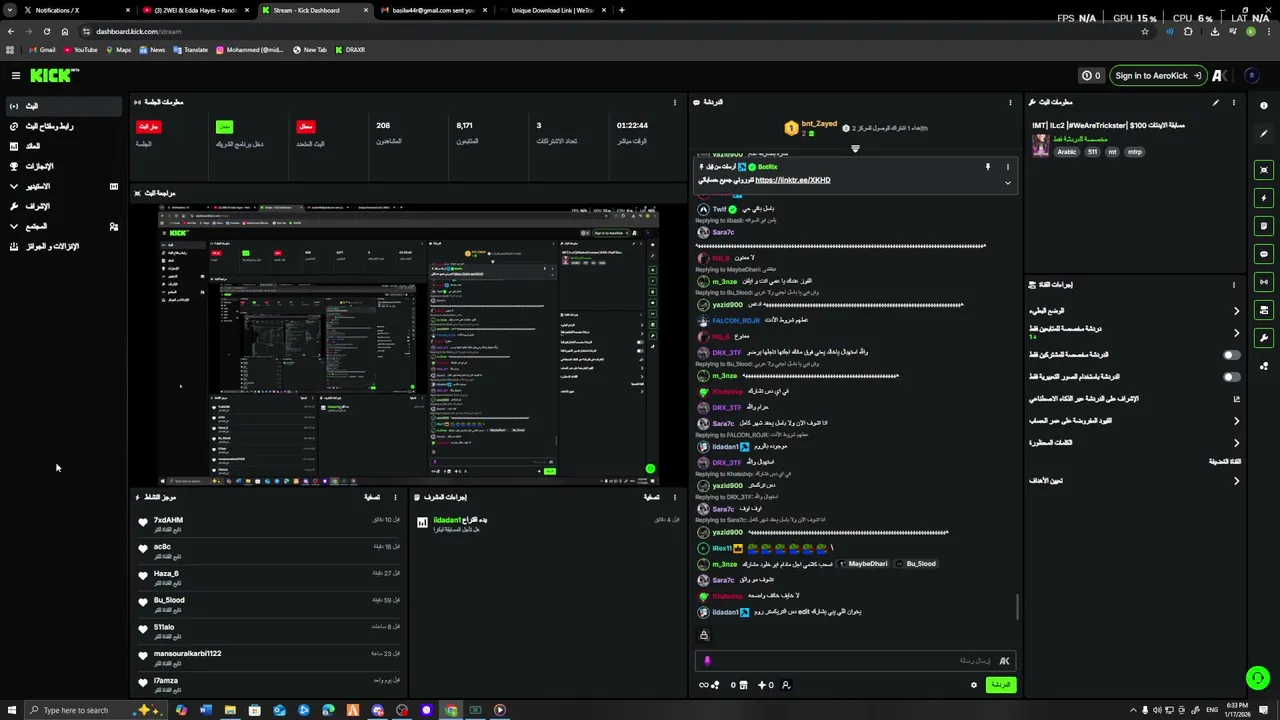
Task: Open the achievements page with the trophy icon
Action: pyautogui.click(x=33, y=166)
